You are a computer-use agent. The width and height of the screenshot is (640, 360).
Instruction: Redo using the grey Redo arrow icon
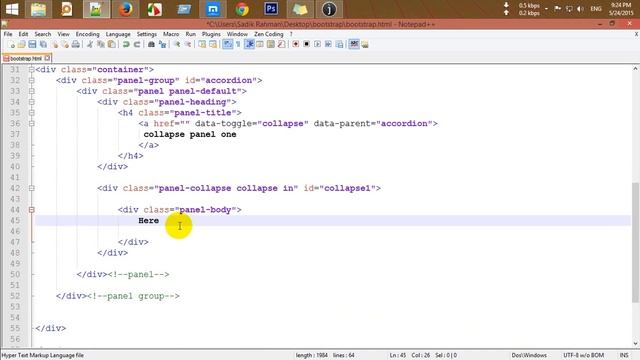pyautogui.click(x=137, y=44)
